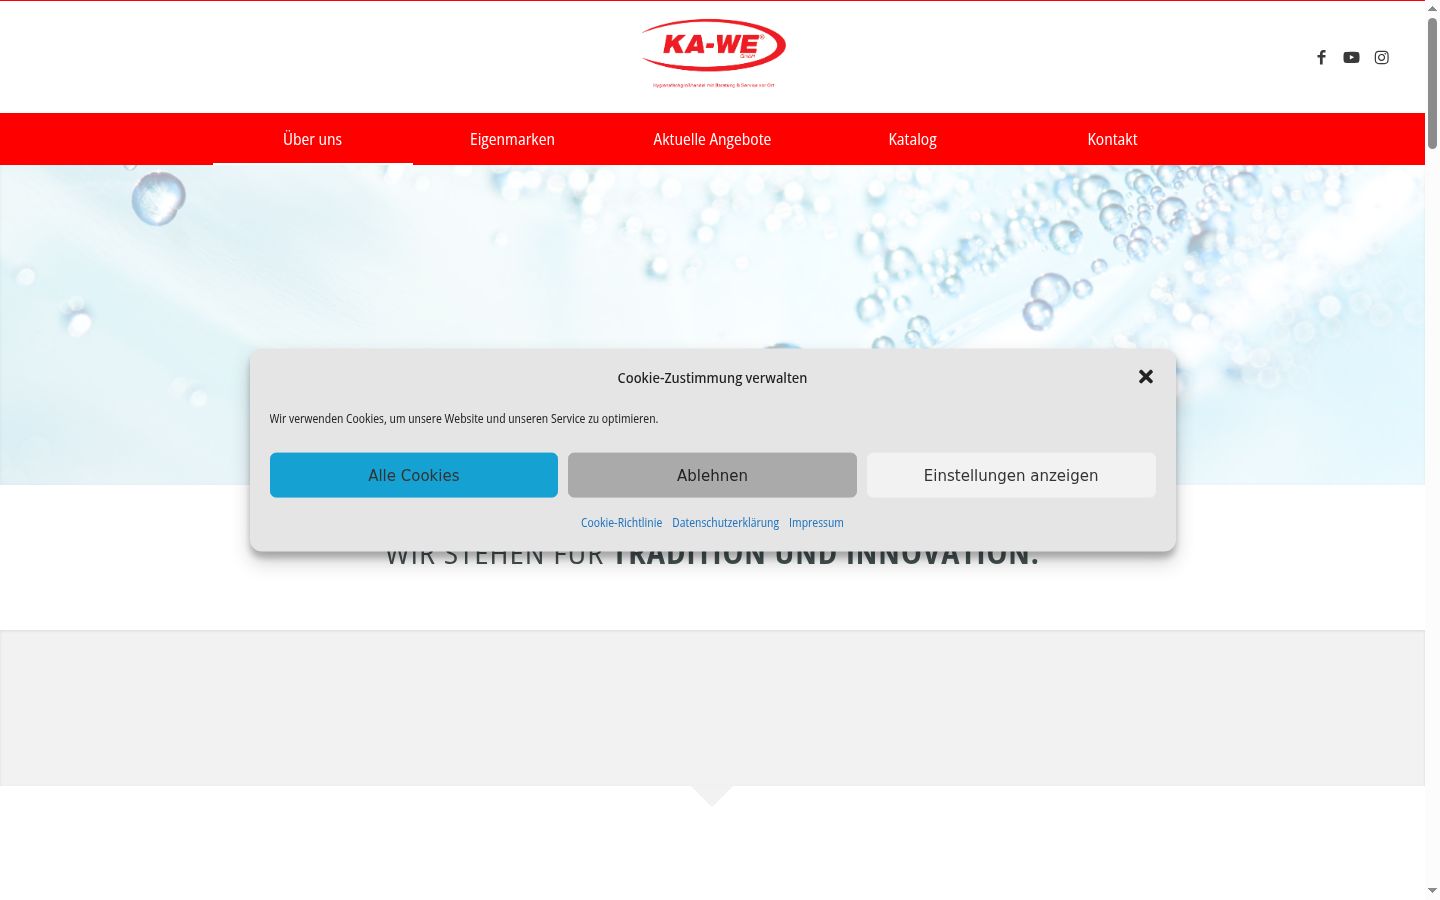Open the YouTube channel icon
This screenshot has width=1440, height=900.
pyautogui.click(x=1351, y=57)
